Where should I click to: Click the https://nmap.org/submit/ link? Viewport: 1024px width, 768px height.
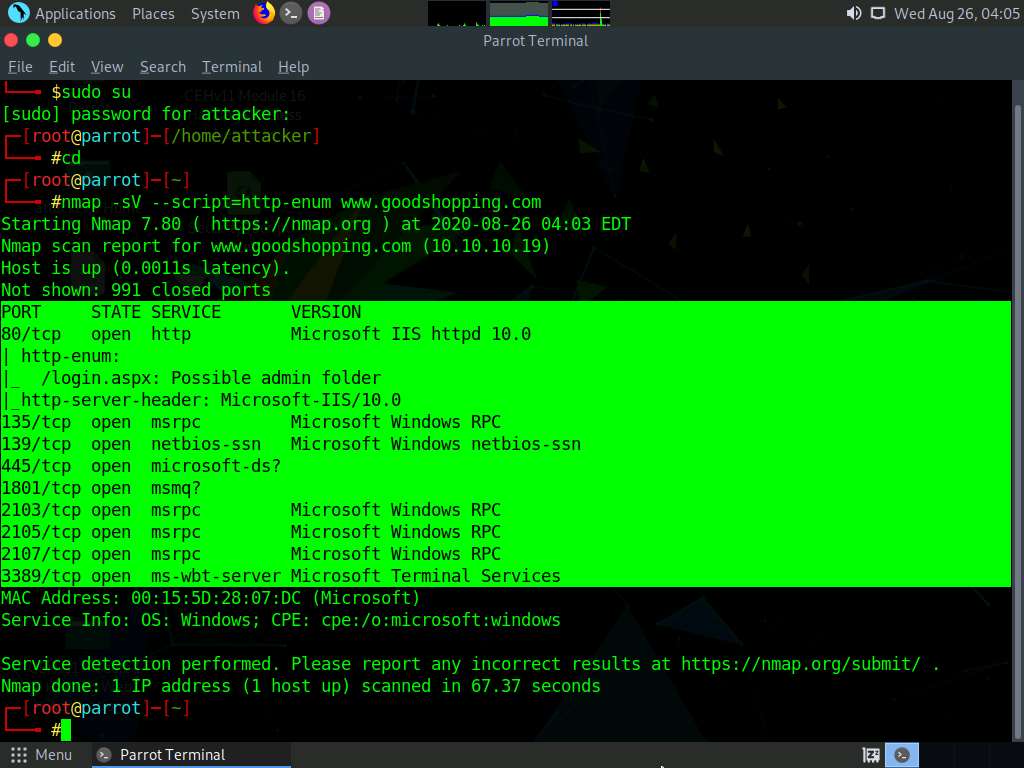(801, 664)
